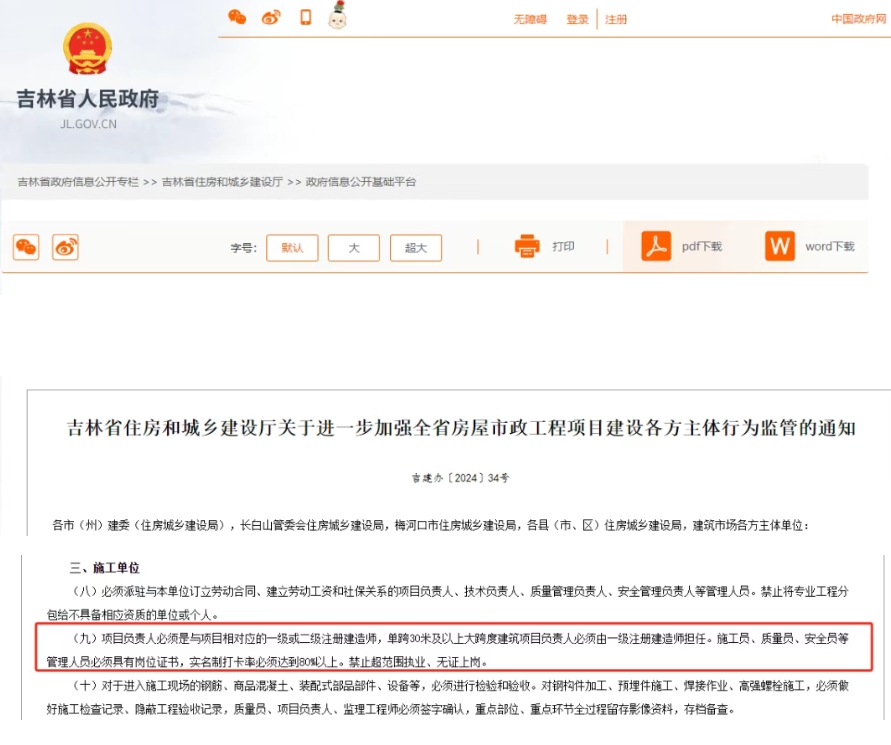
Task: Open 吉林省住房和城乡建设厅 breadcrumb link
Action: 222,182
